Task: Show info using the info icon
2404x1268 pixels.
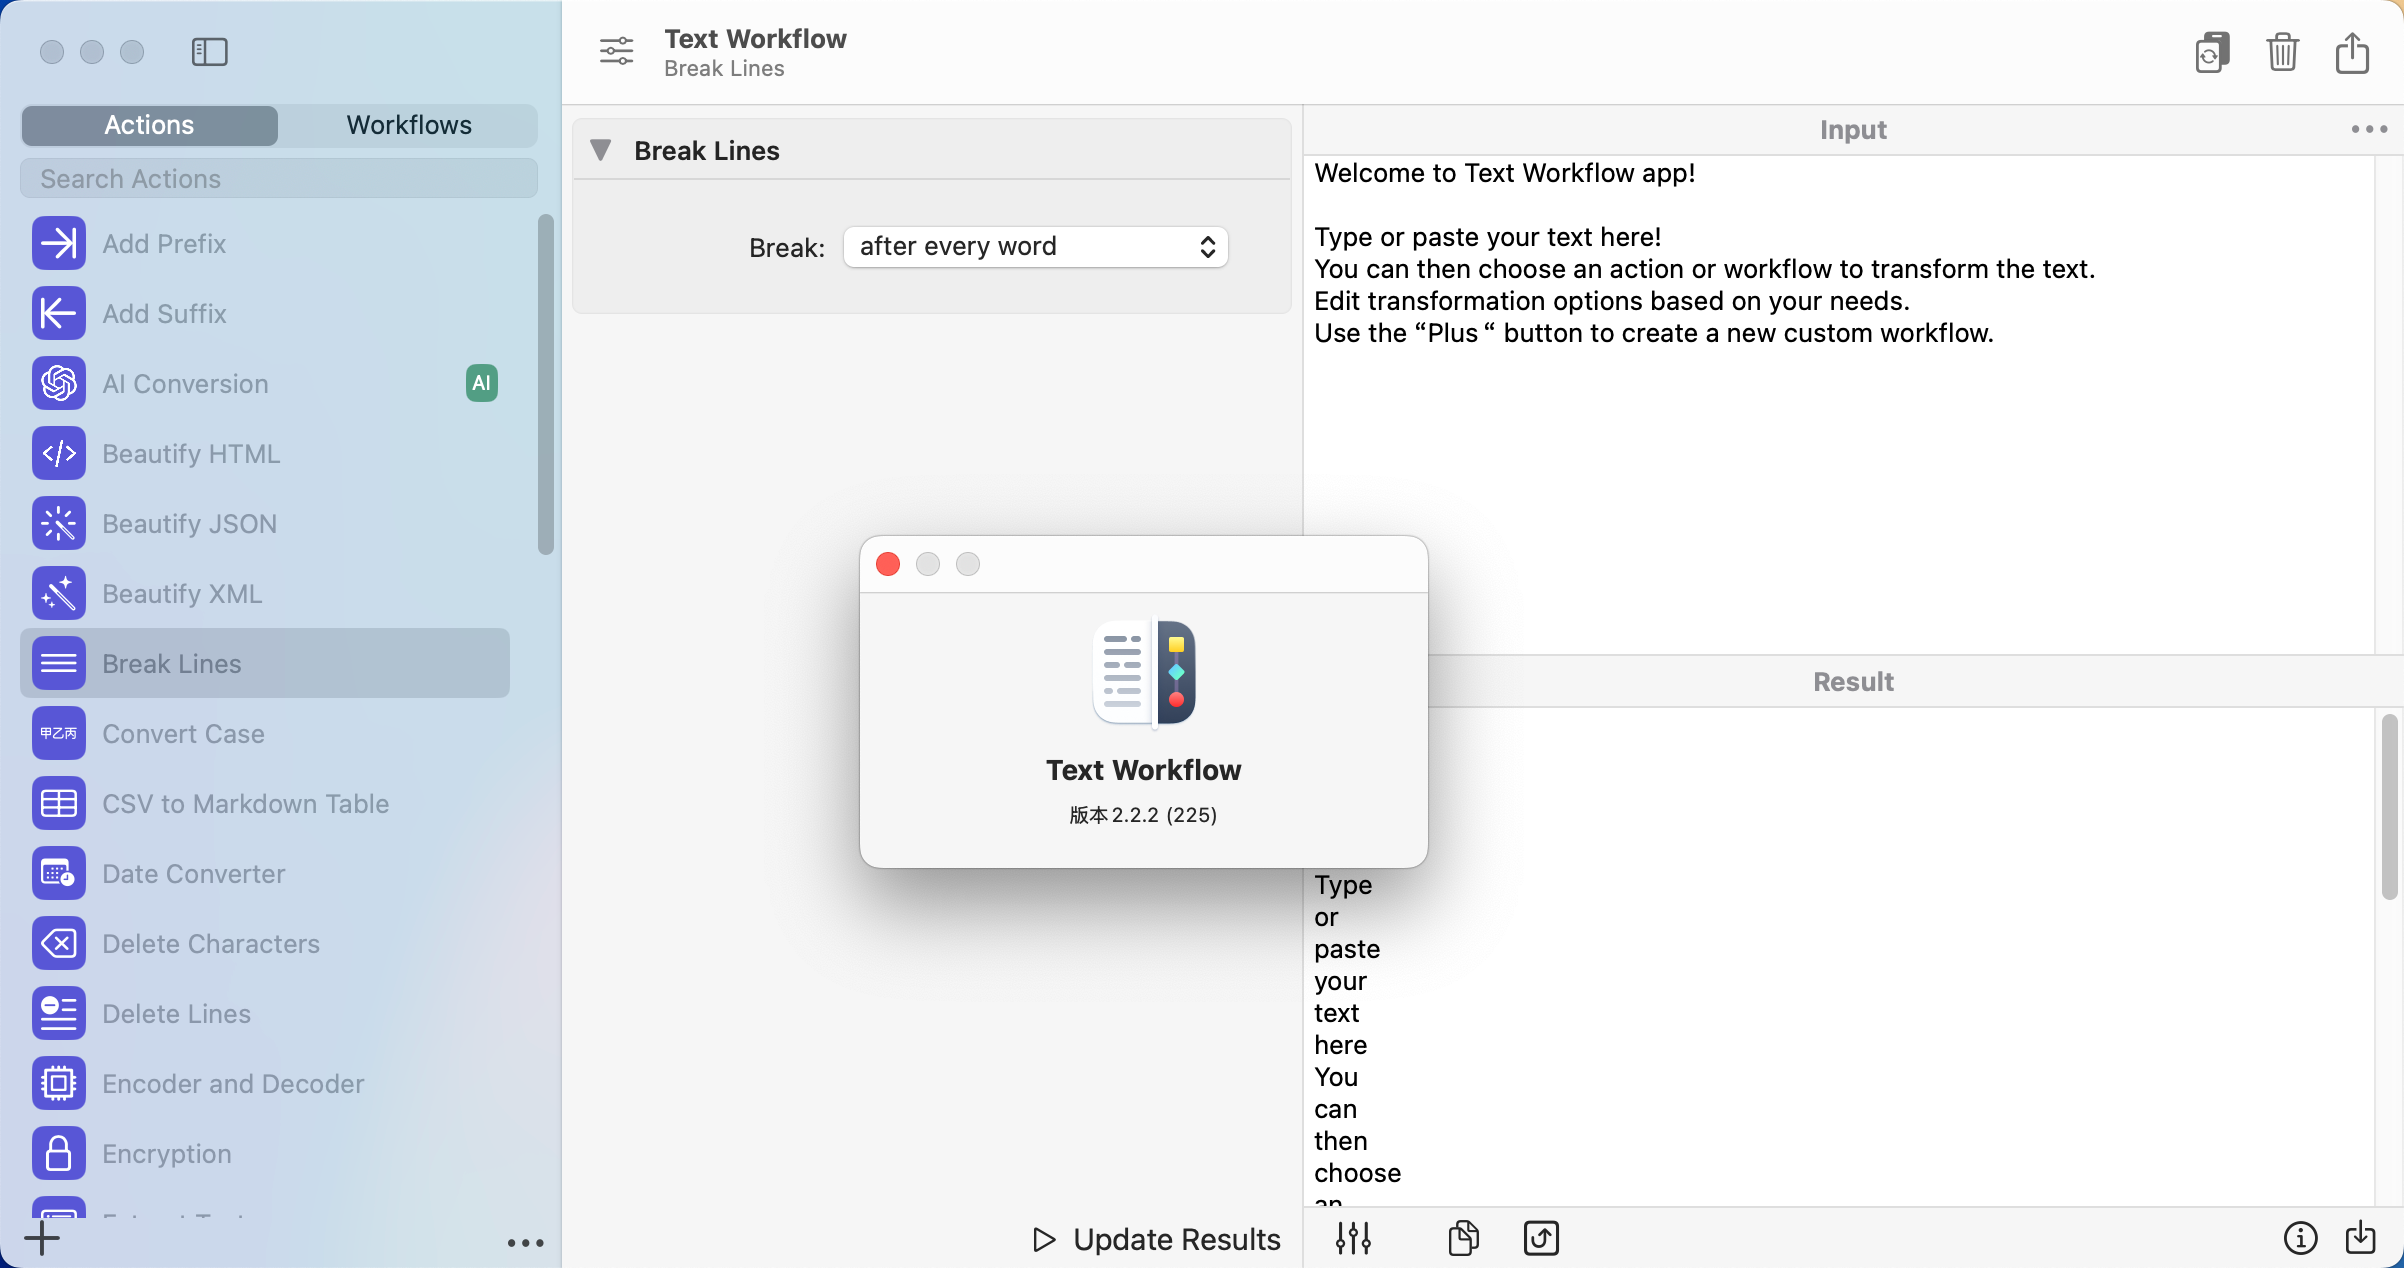Action: [x=2300, y=1238]
